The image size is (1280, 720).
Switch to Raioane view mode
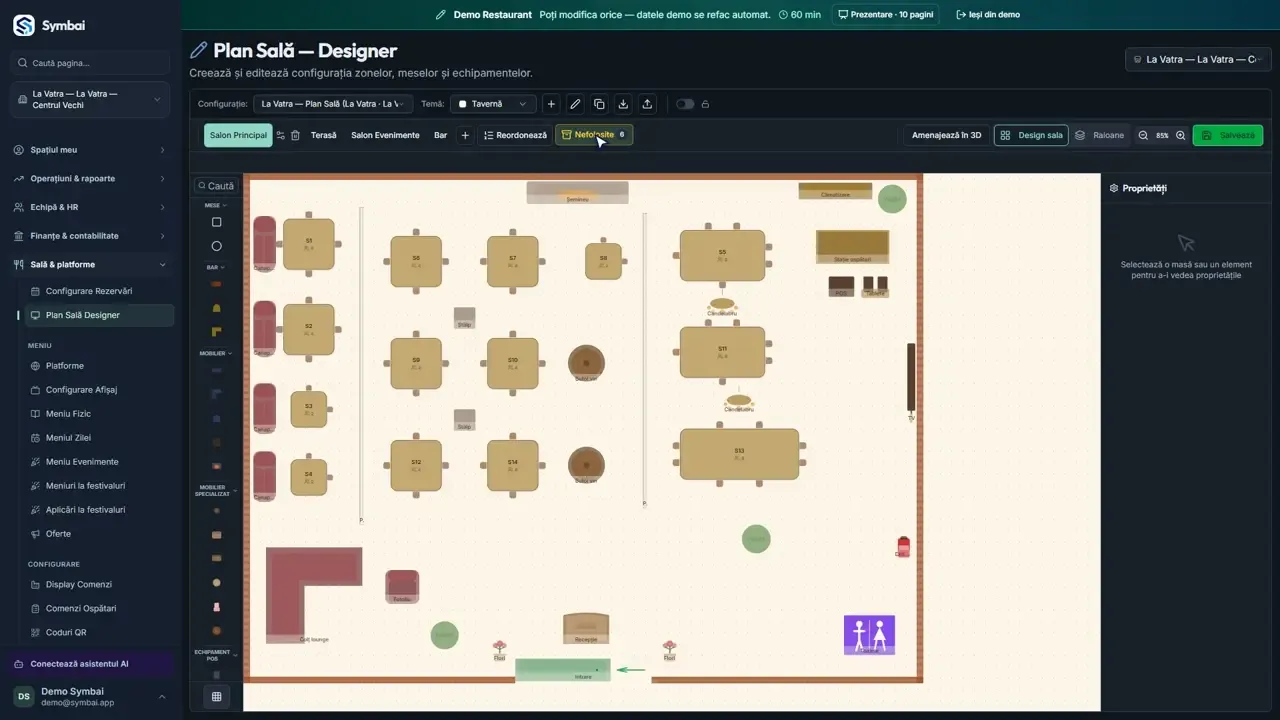1099,135
